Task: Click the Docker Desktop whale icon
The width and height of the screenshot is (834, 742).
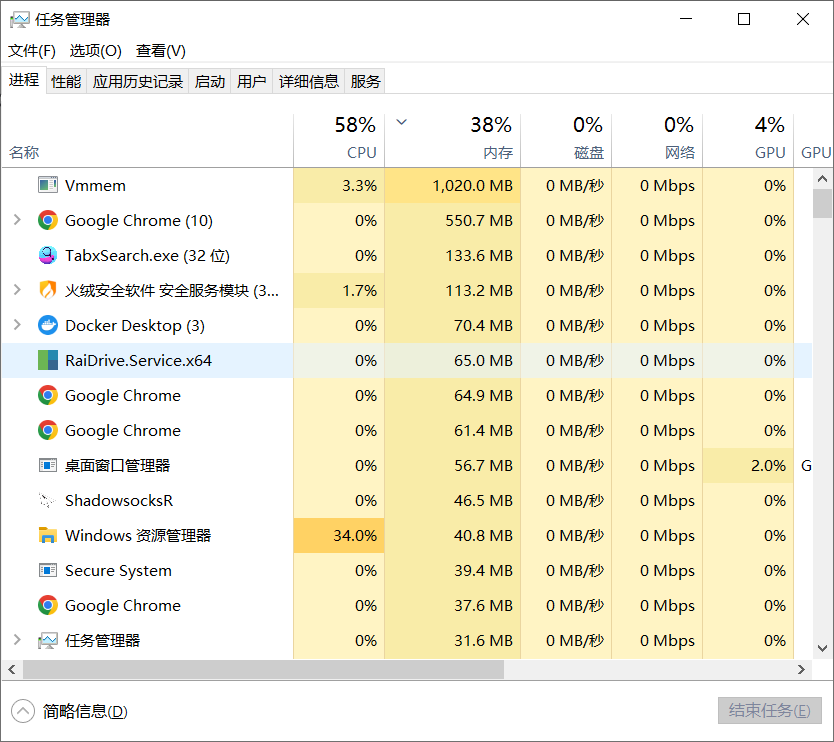Action: coord(48,326)
